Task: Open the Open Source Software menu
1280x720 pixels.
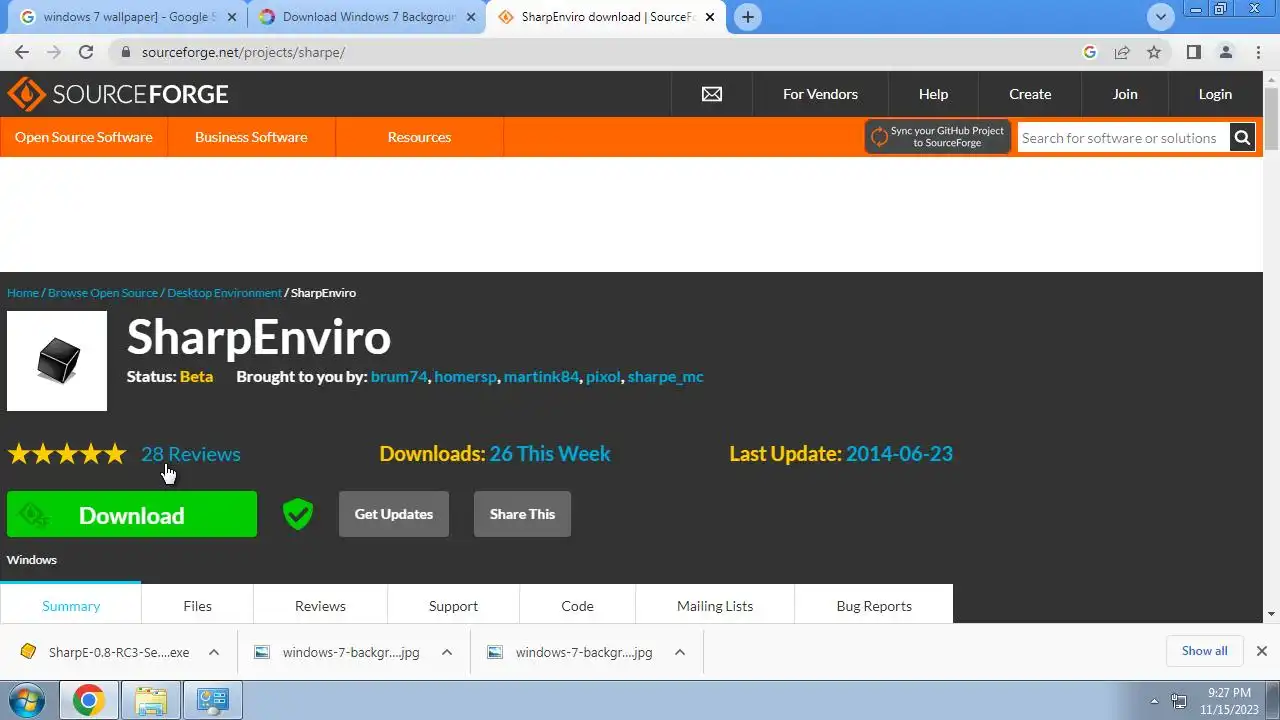Action: [x=84, y=137]
